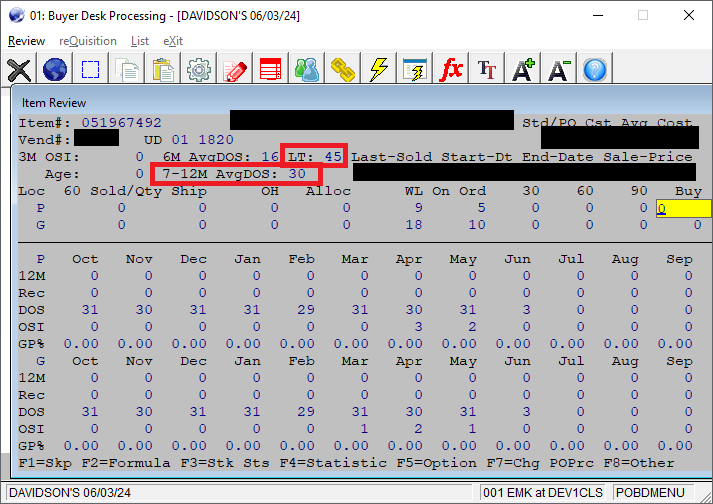Screen dimensions: 713x504
Task: Click F3=Stk Sts function key label
Action: click(225, 463)
